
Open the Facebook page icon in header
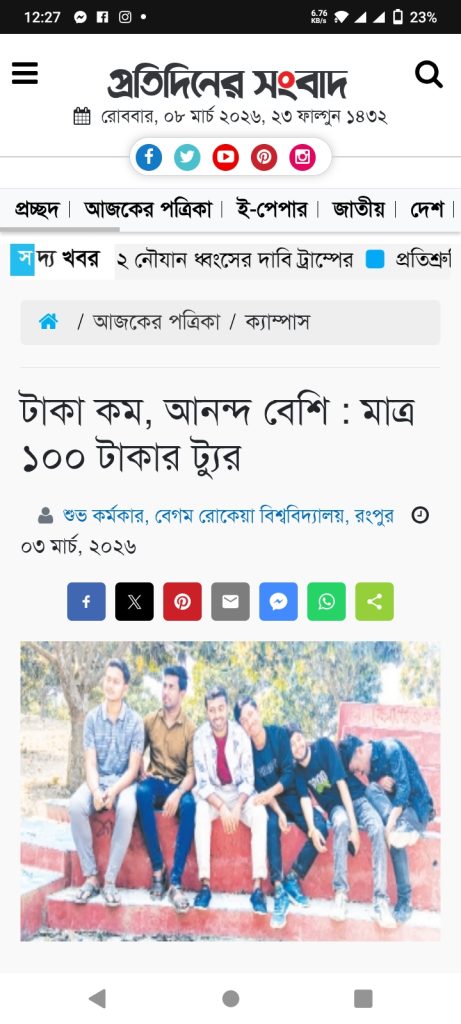click(149, 157)
